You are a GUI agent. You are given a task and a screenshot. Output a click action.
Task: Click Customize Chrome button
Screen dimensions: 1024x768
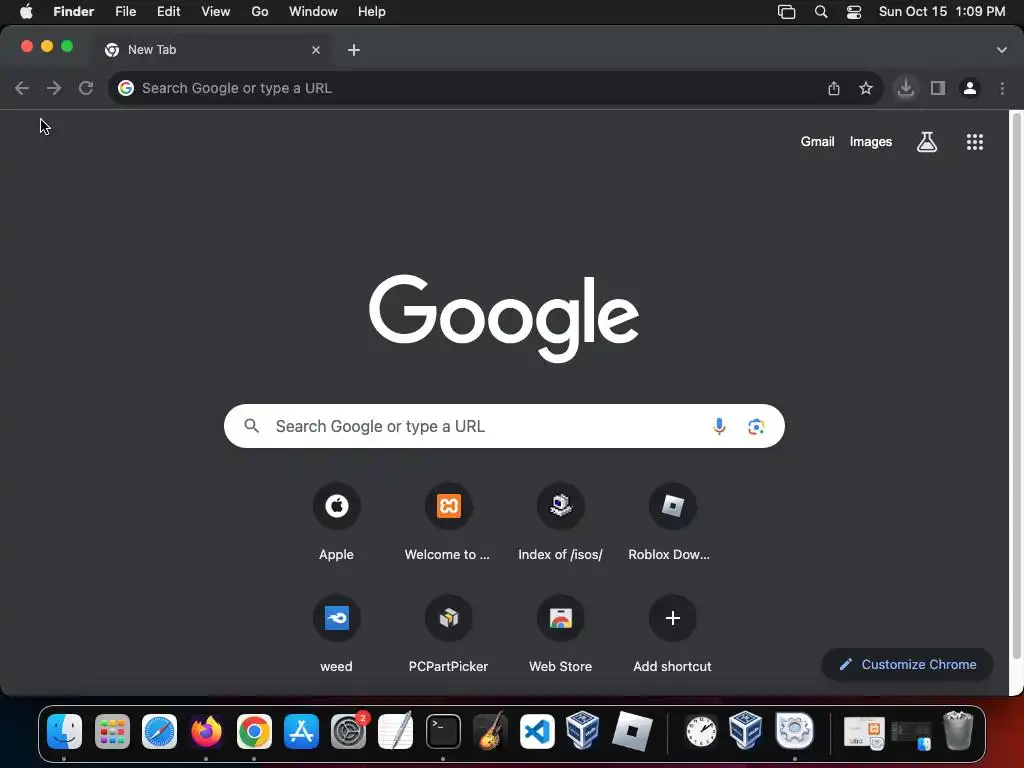[908, 664]
